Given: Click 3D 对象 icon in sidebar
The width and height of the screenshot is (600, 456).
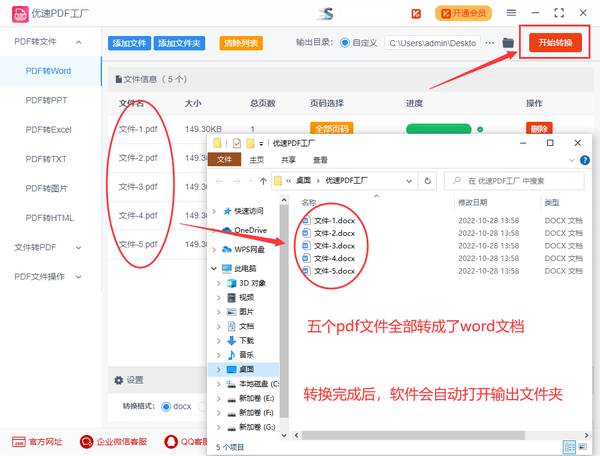Looking at the screenshot, I should point(231,283).
